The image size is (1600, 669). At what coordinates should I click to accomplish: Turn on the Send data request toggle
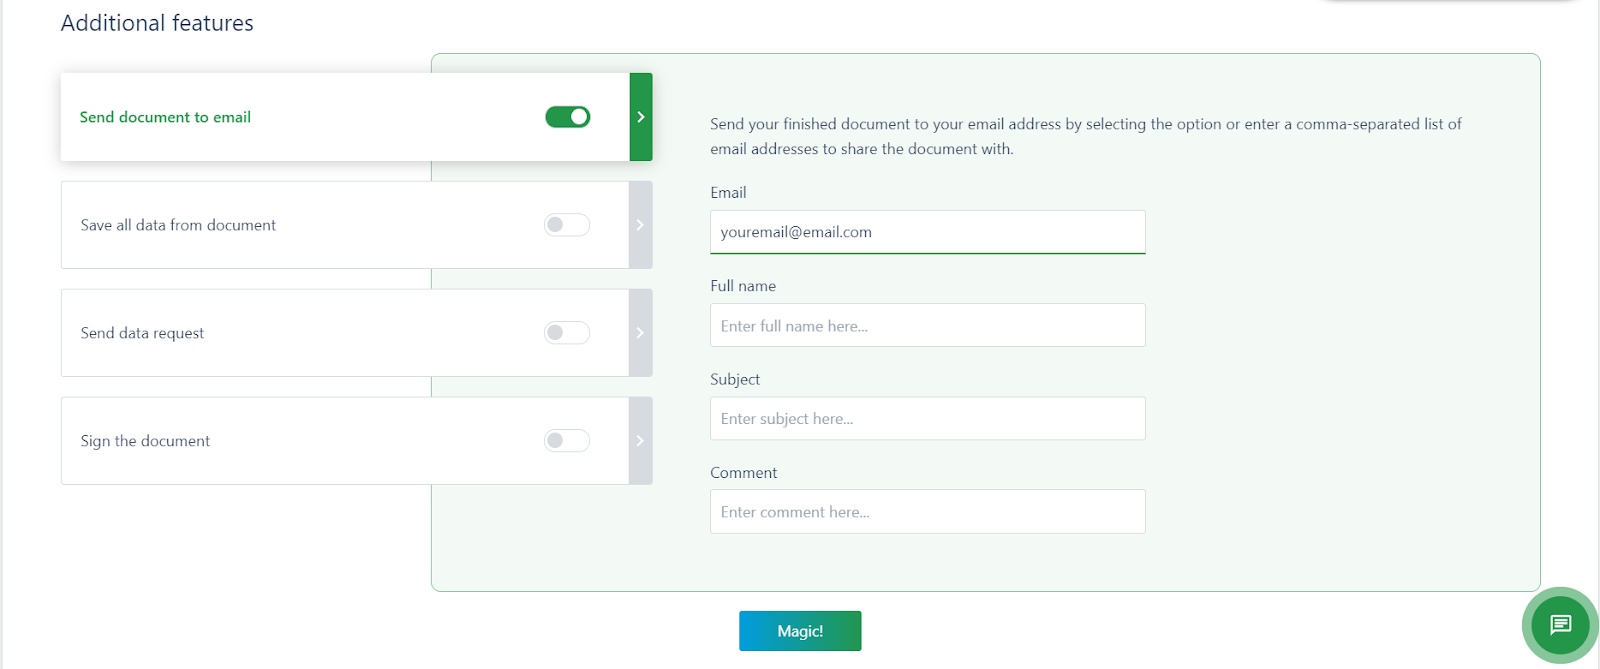pos(567,333)
